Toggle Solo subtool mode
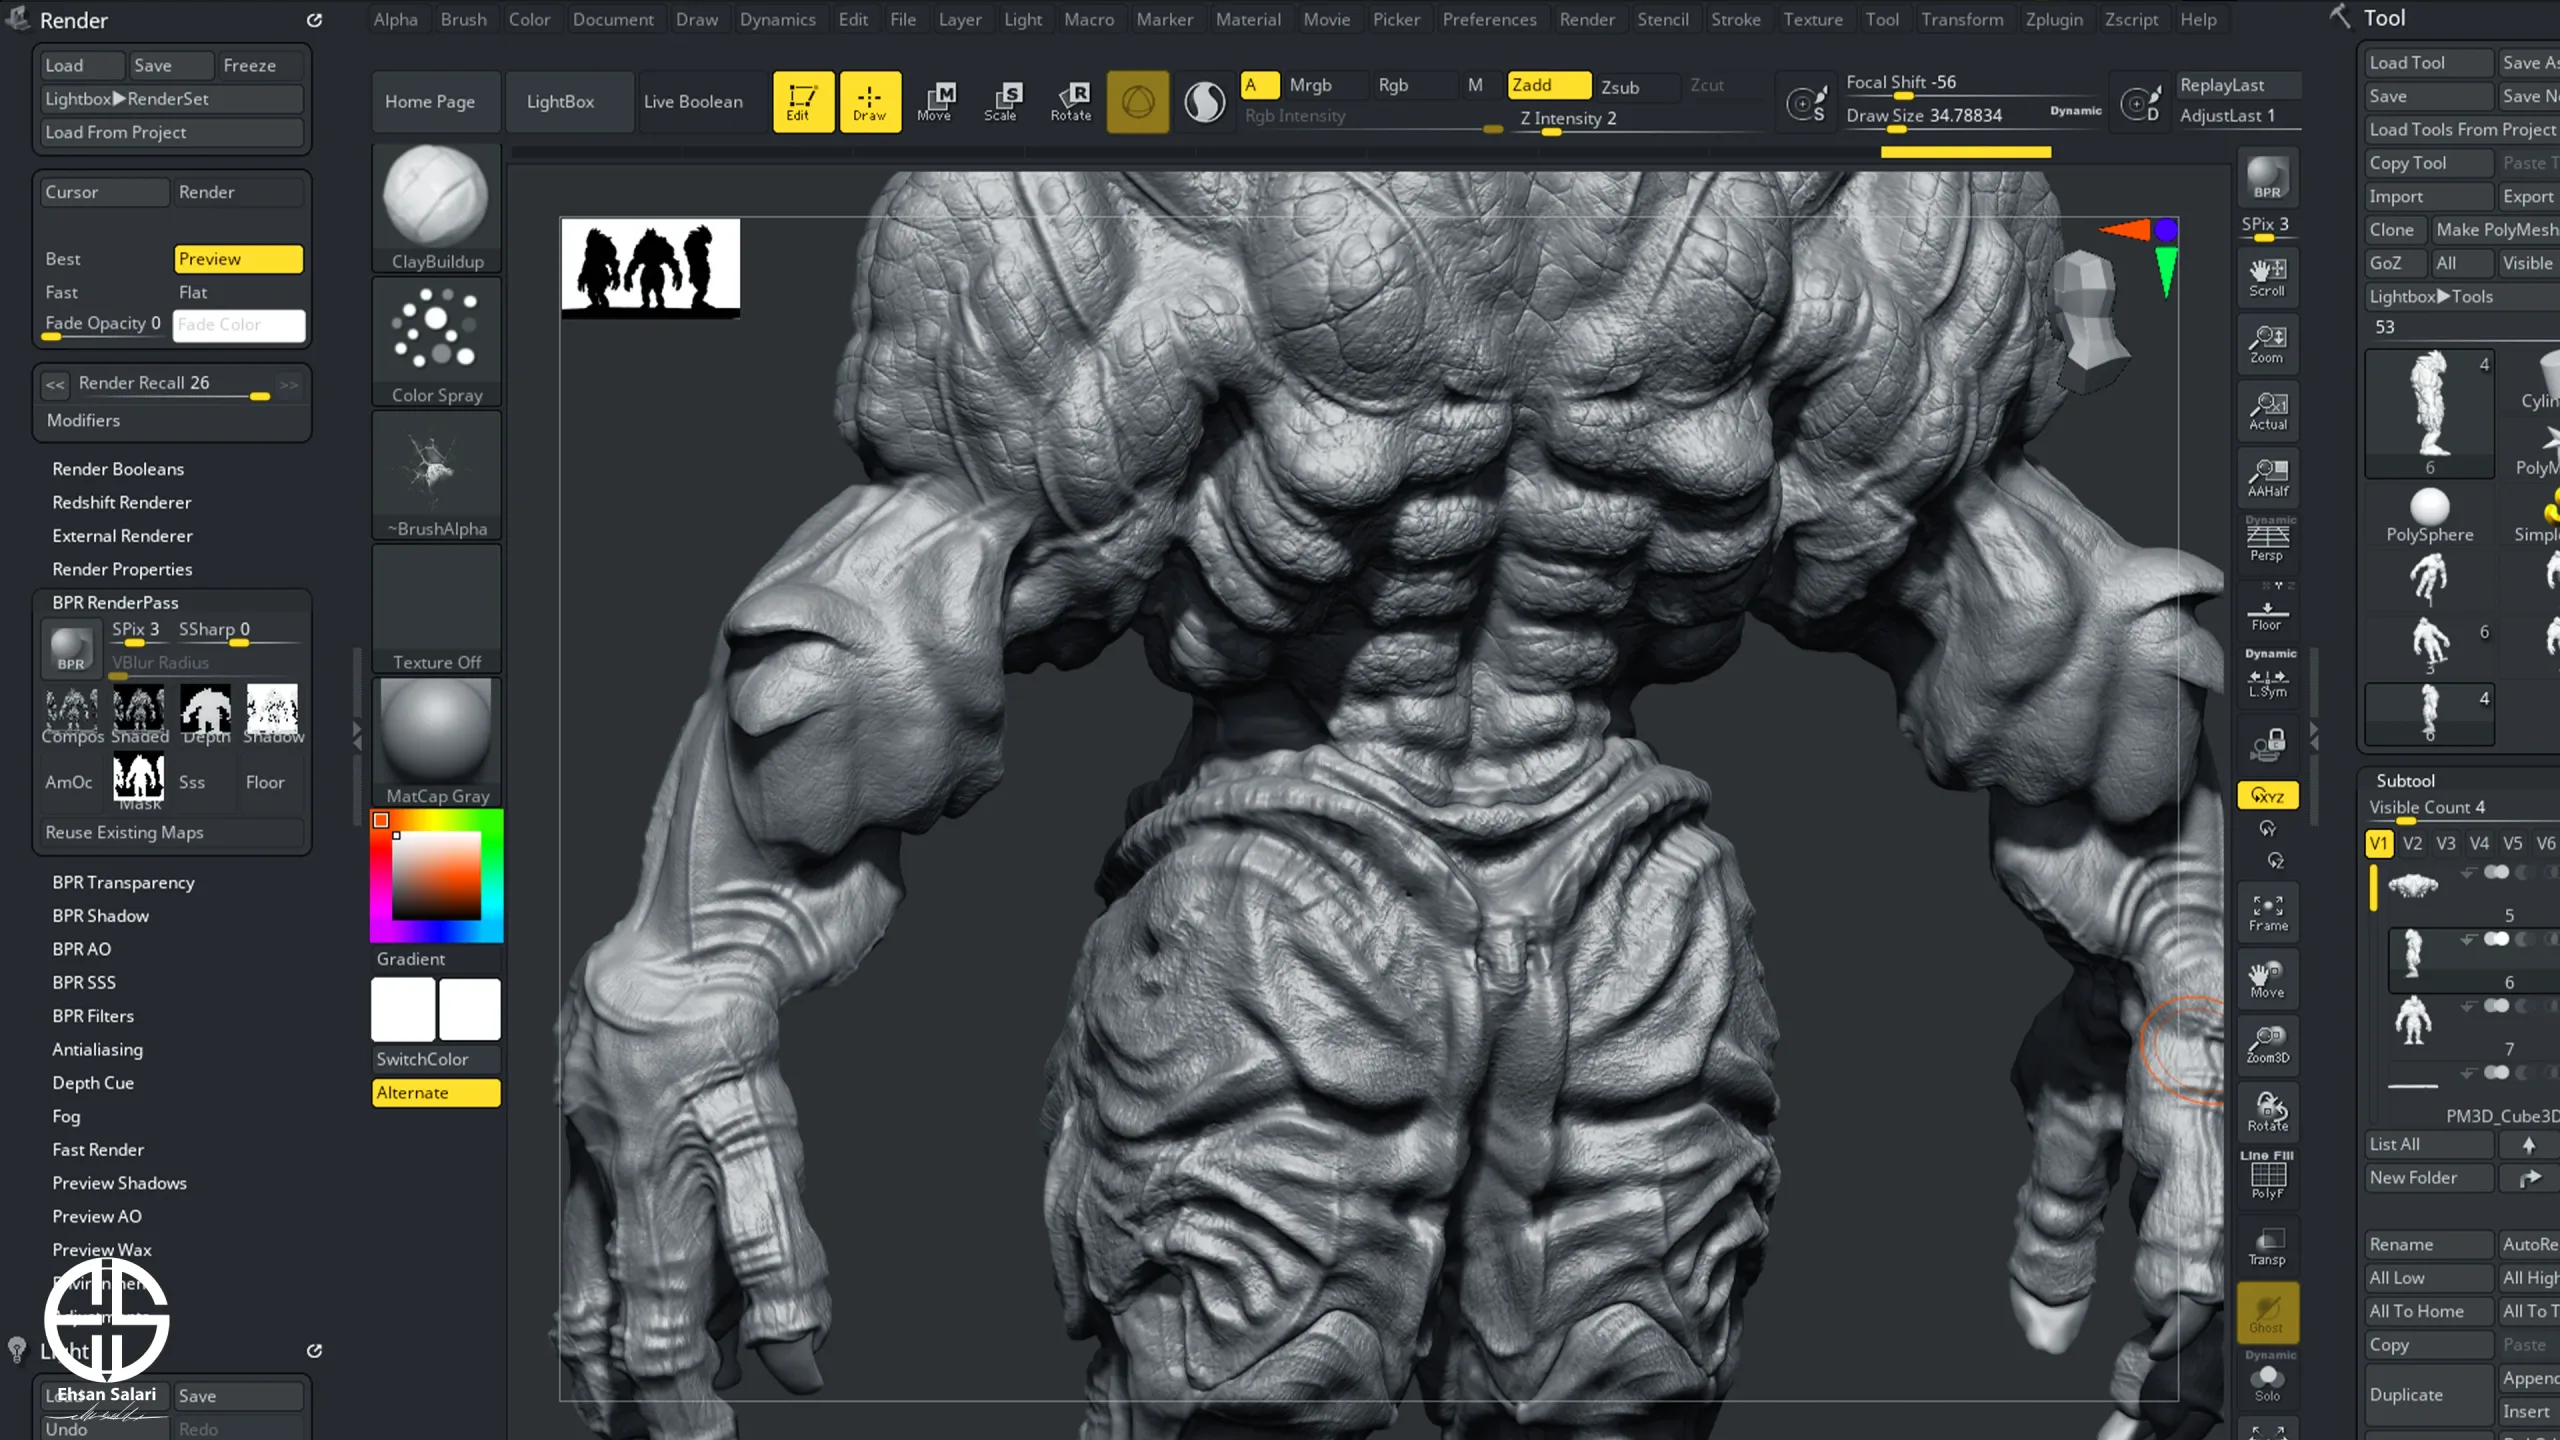The image size is (2560, 1440). [x=2267, y=1378]
